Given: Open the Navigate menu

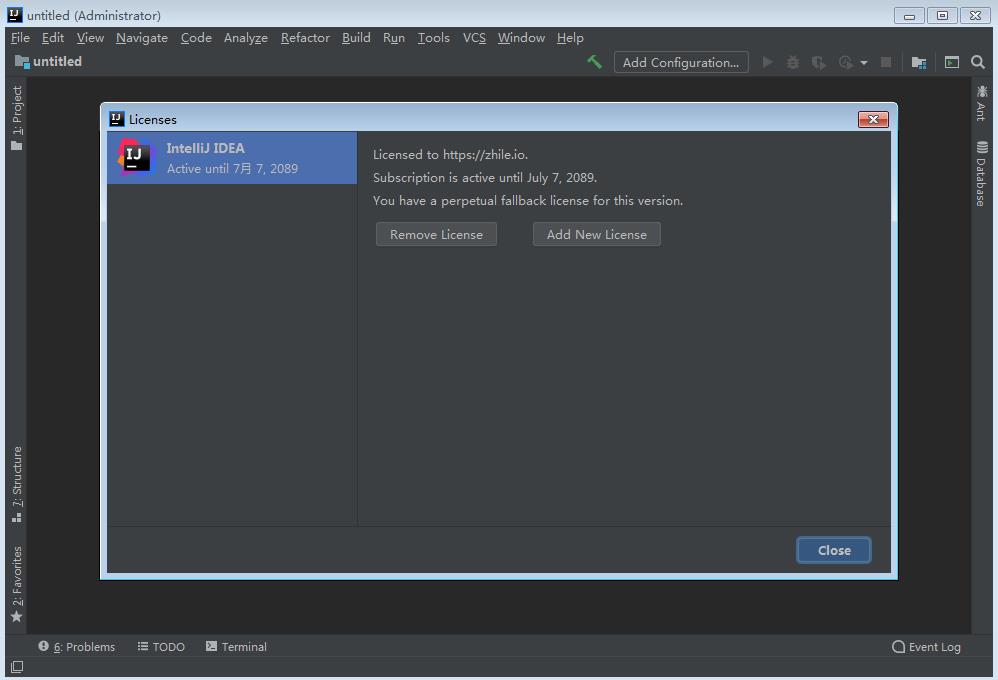Looking at the screenshot, I should point(142,38).
